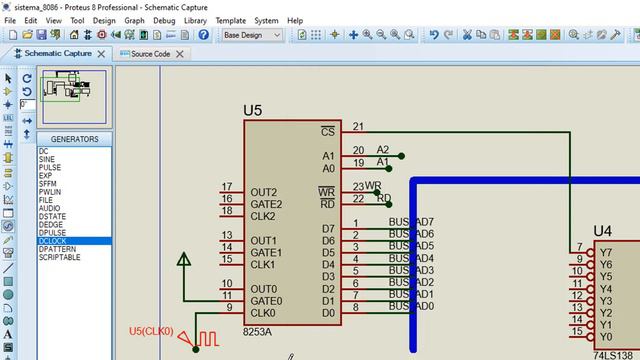Click the rotation angle input field
This screenshot has height=360, width=640.
27,104
